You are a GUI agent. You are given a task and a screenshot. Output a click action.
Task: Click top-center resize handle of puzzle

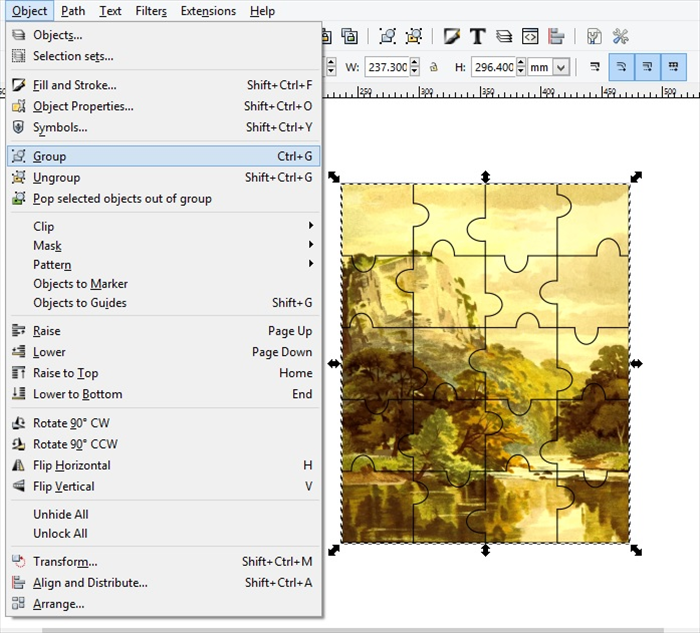point(485,177)
